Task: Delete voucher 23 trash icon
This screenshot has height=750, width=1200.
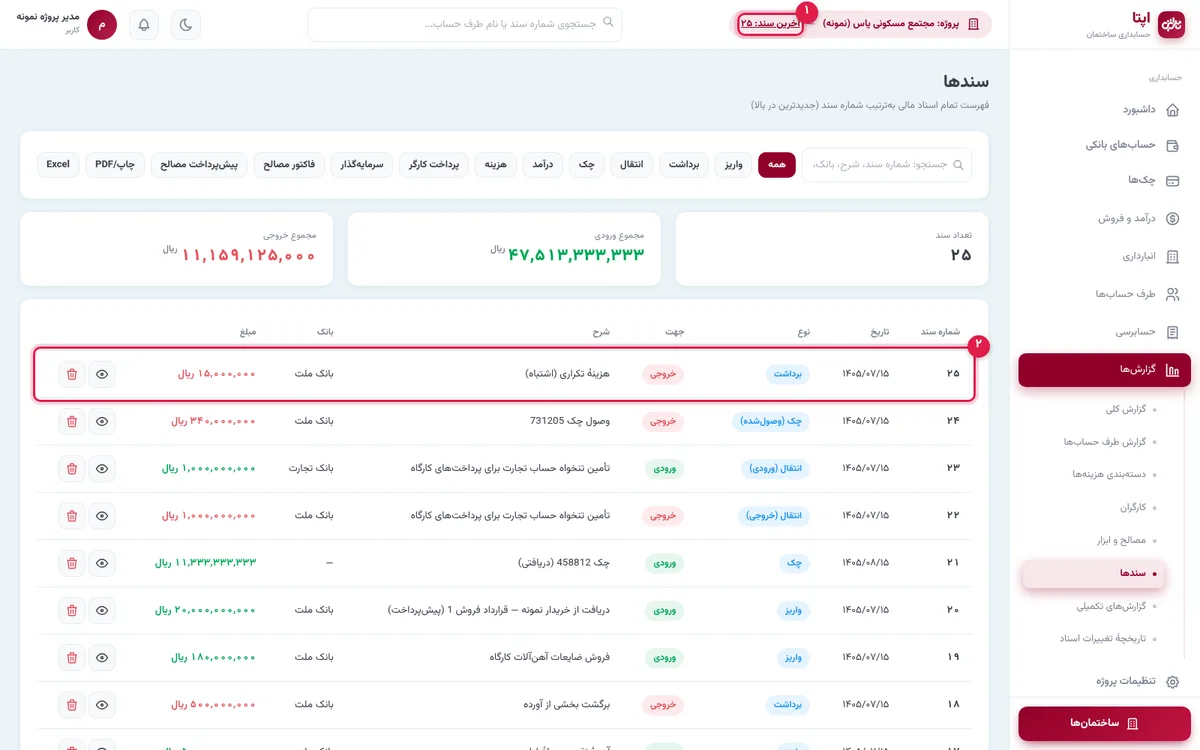Action: [x=72, y=468]
